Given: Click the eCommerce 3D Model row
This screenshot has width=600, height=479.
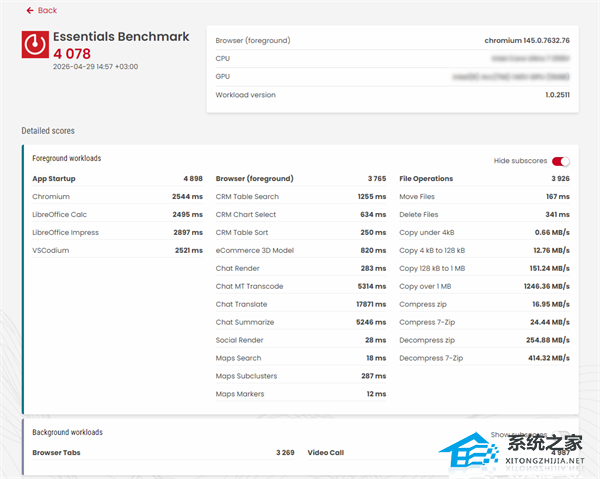Looking at the screenshot, I should (x=301, y=251).
